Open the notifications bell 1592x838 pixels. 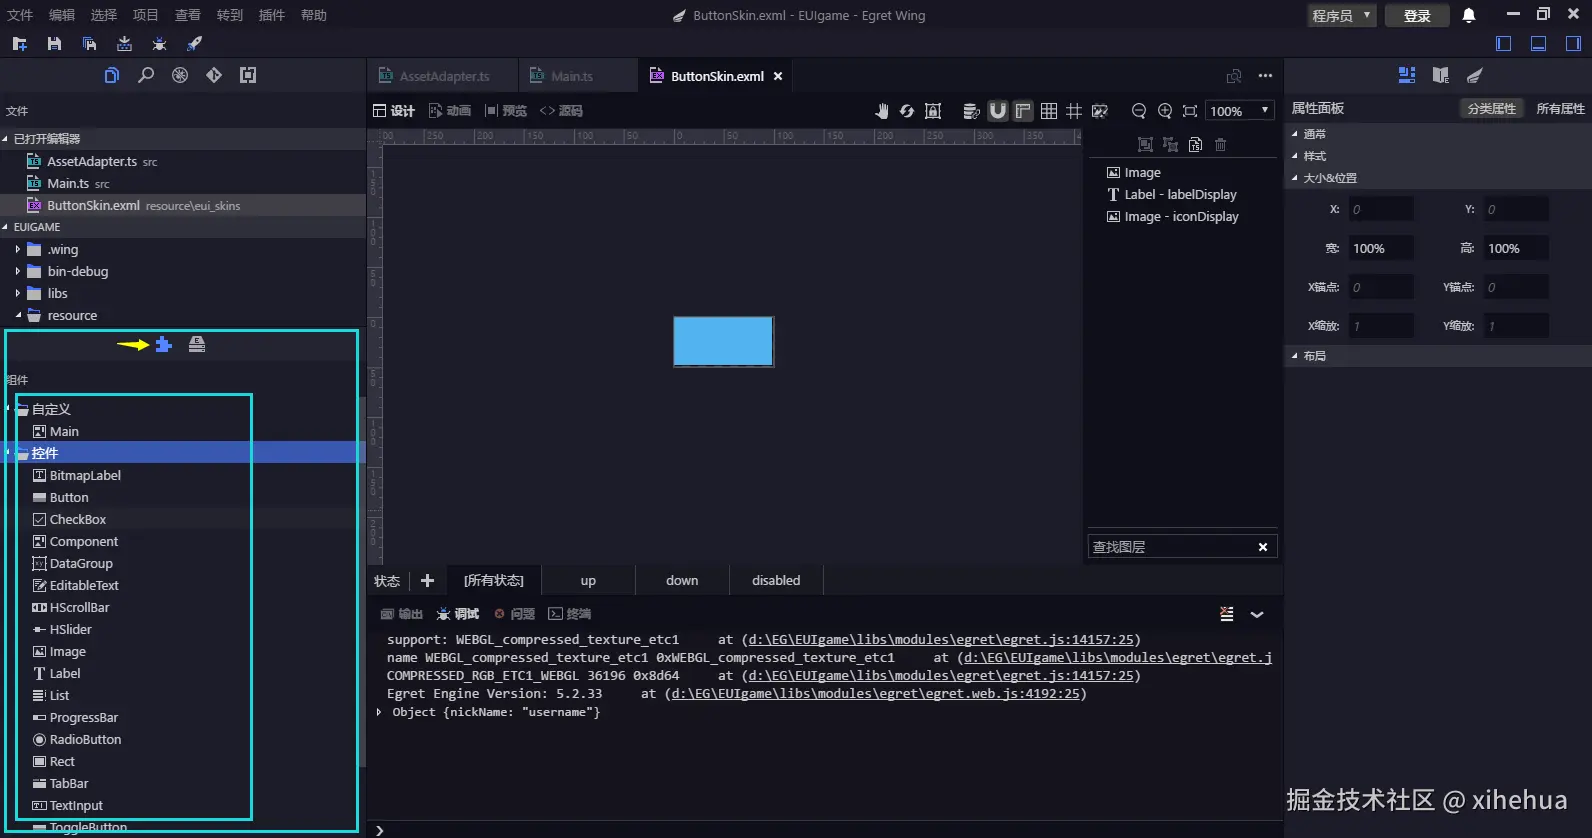(1469, 15)
